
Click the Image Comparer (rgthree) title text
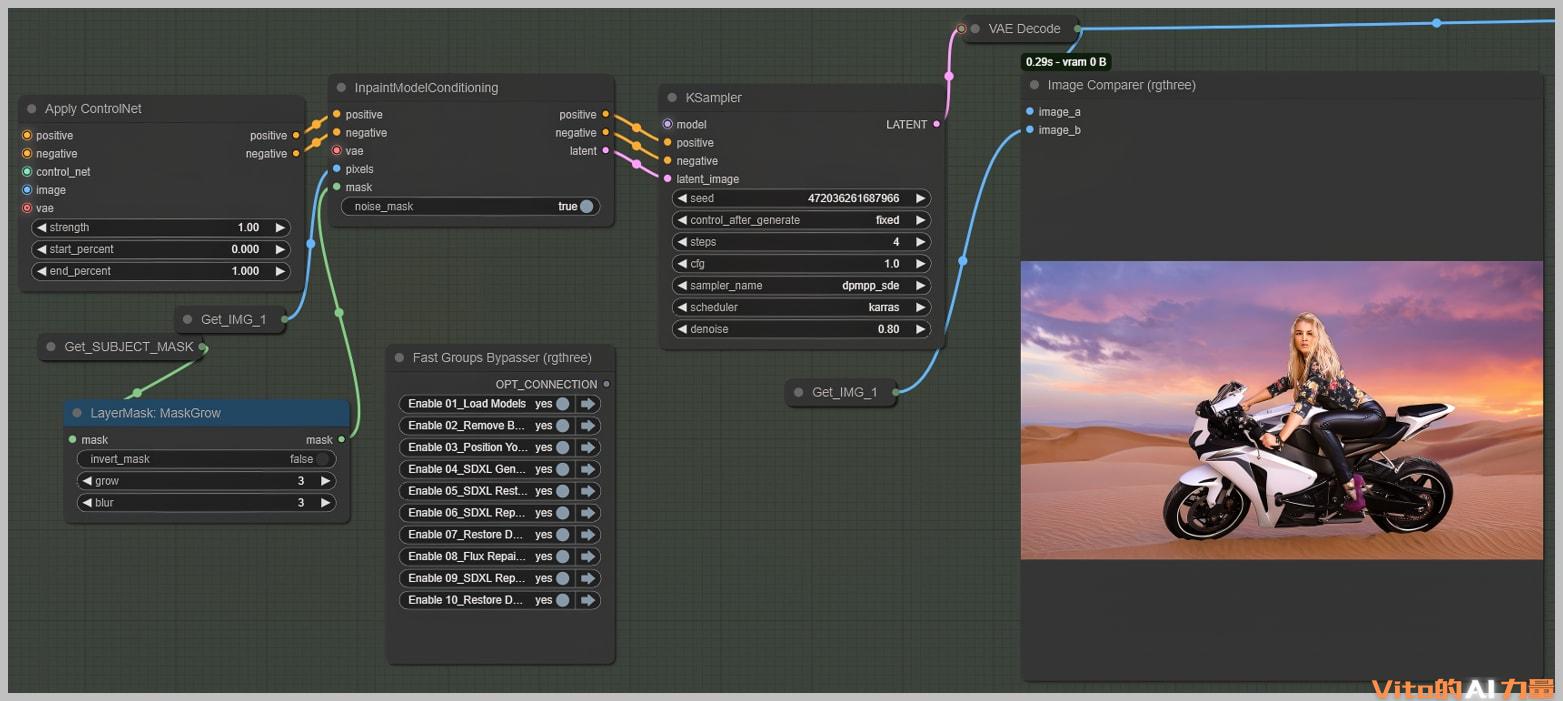click(1122, 85)
